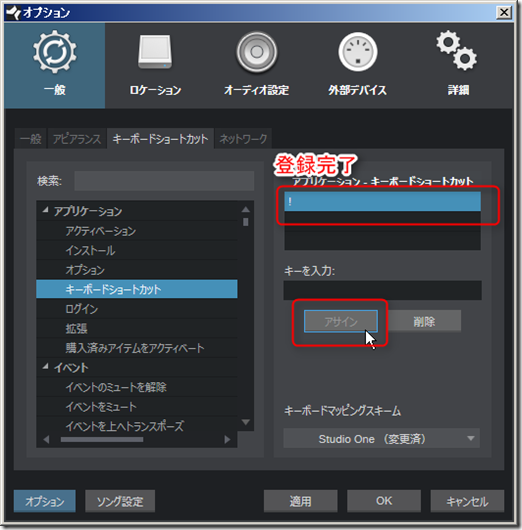Click the 削除 button

pos(424,321)
